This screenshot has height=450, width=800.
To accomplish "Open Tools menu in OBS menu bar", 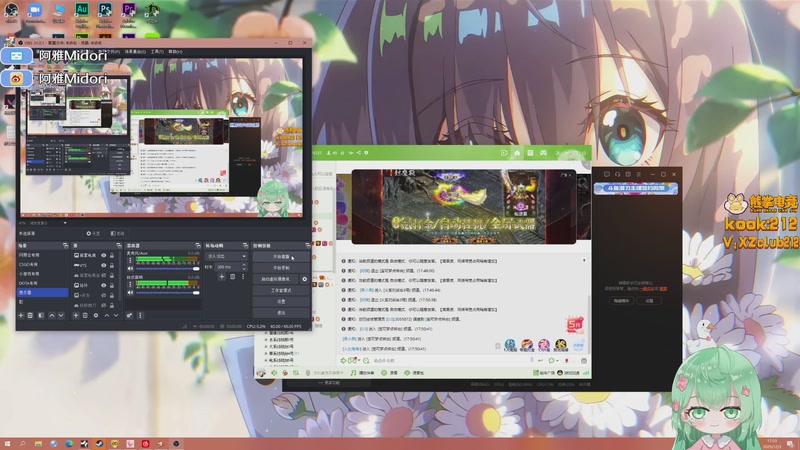I will pos(157,52).
